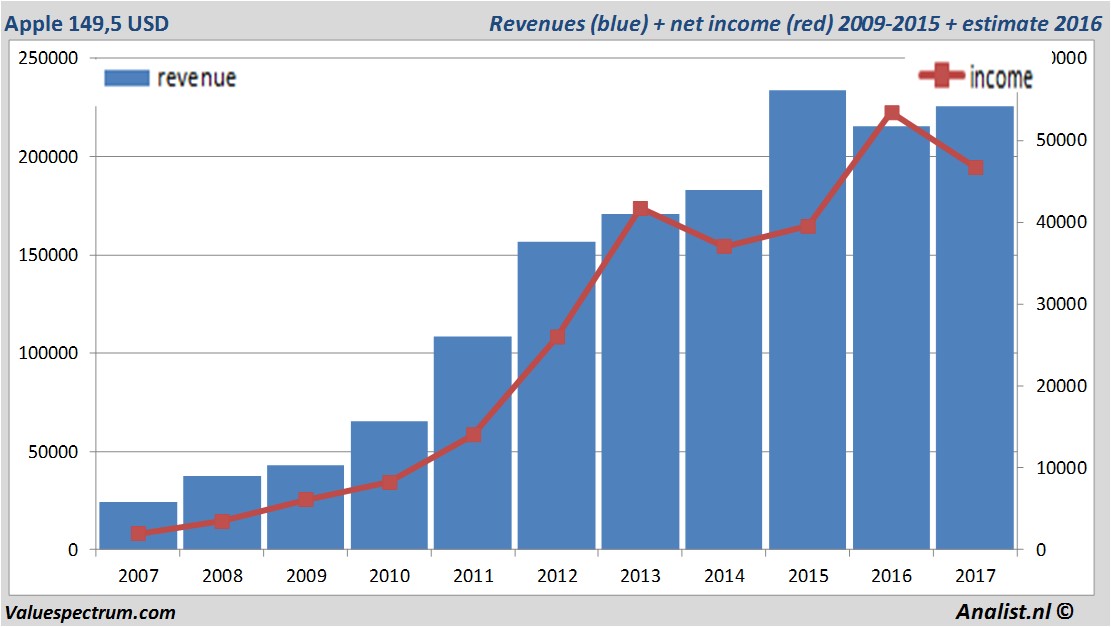Screen dimensions: 1111x627
Task: Click the 150000 left axis label
Action: [48, 255]
